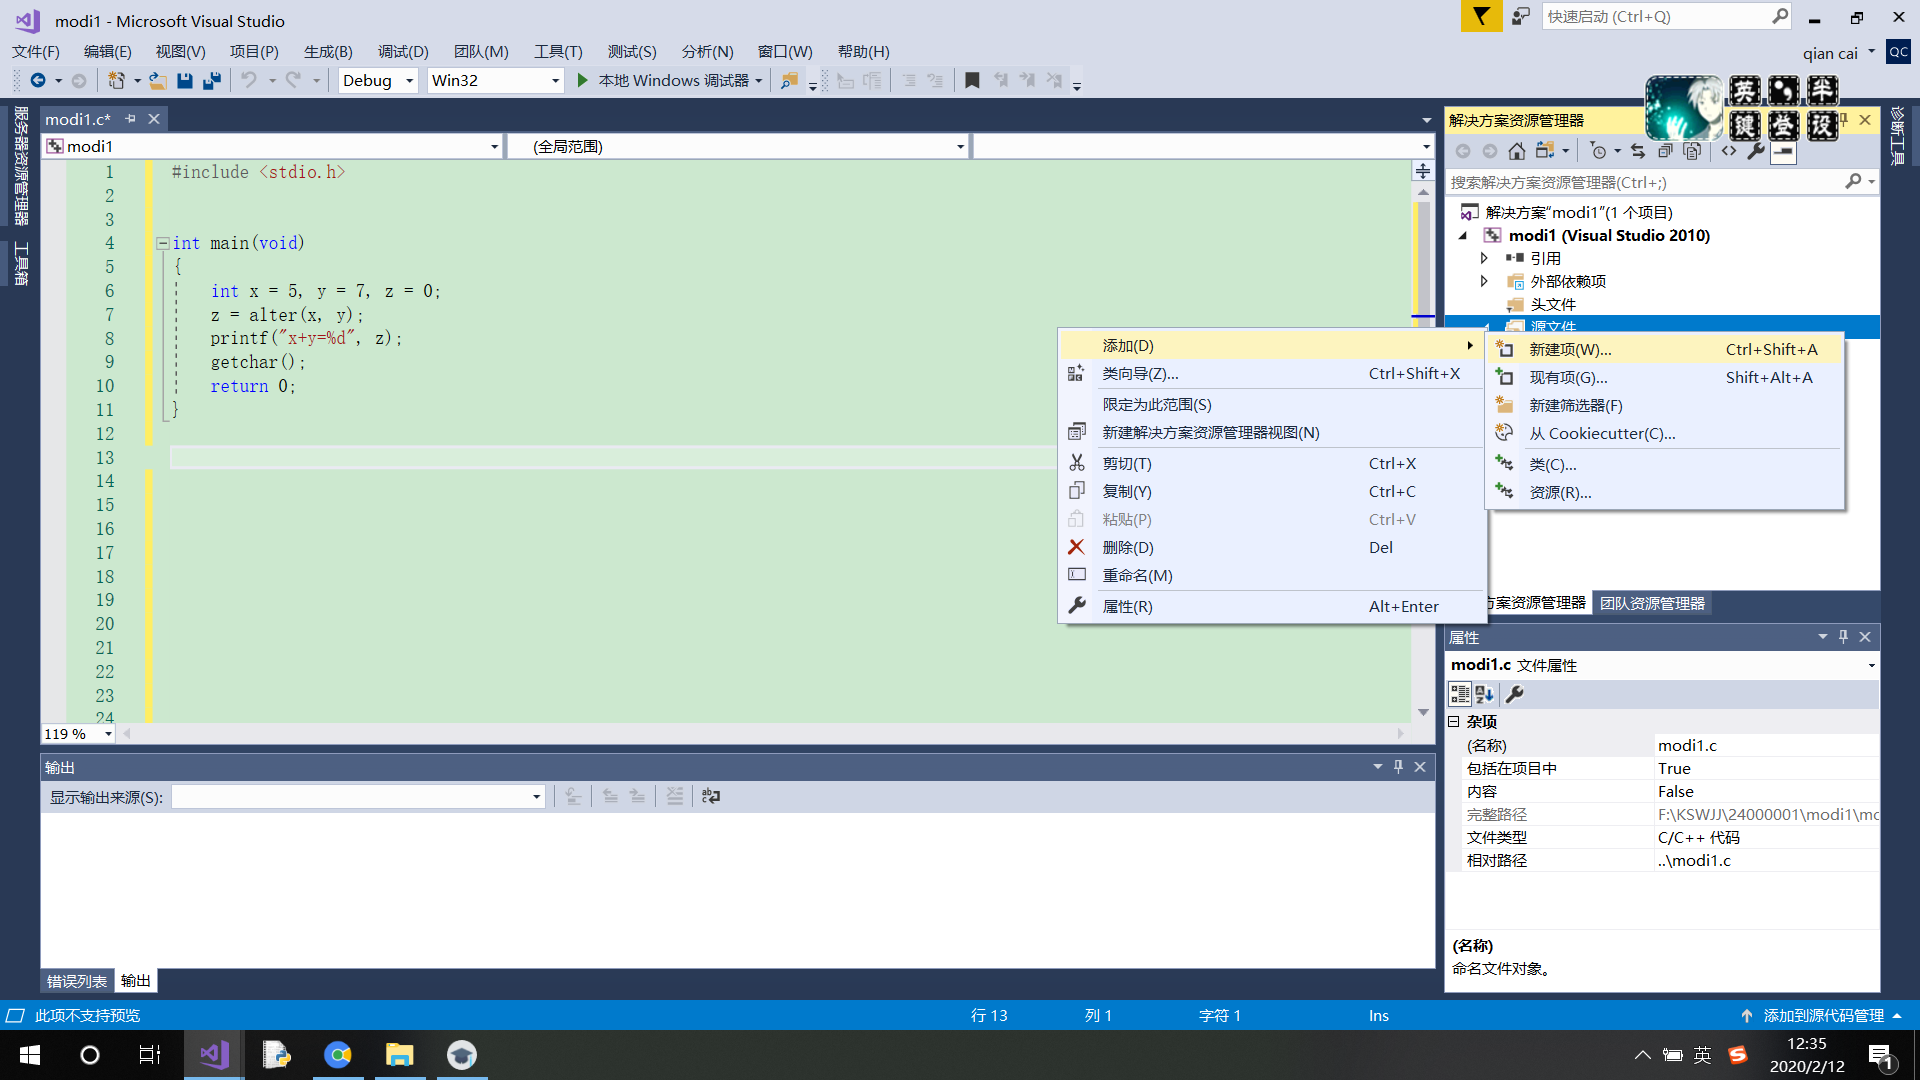Switch to the 错误列表 tab

tap(76, 981)
